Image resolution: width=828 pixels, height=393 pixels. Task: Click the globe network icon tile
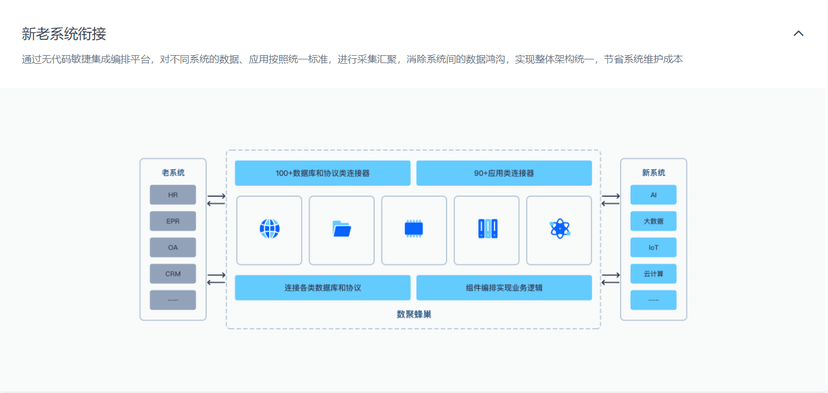[x=269, y=230]
